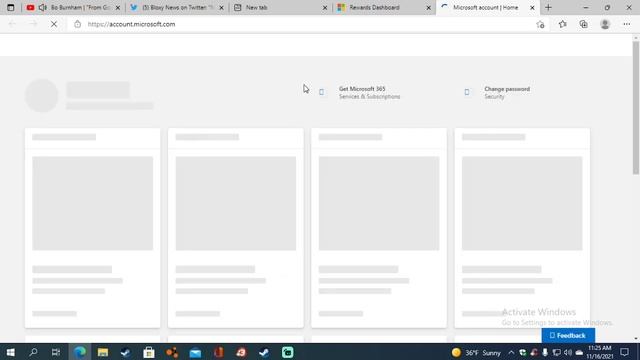The height and width of the screenshot is (360, 640).
Task: Open the Collections panel
Action: pos(584,24)
